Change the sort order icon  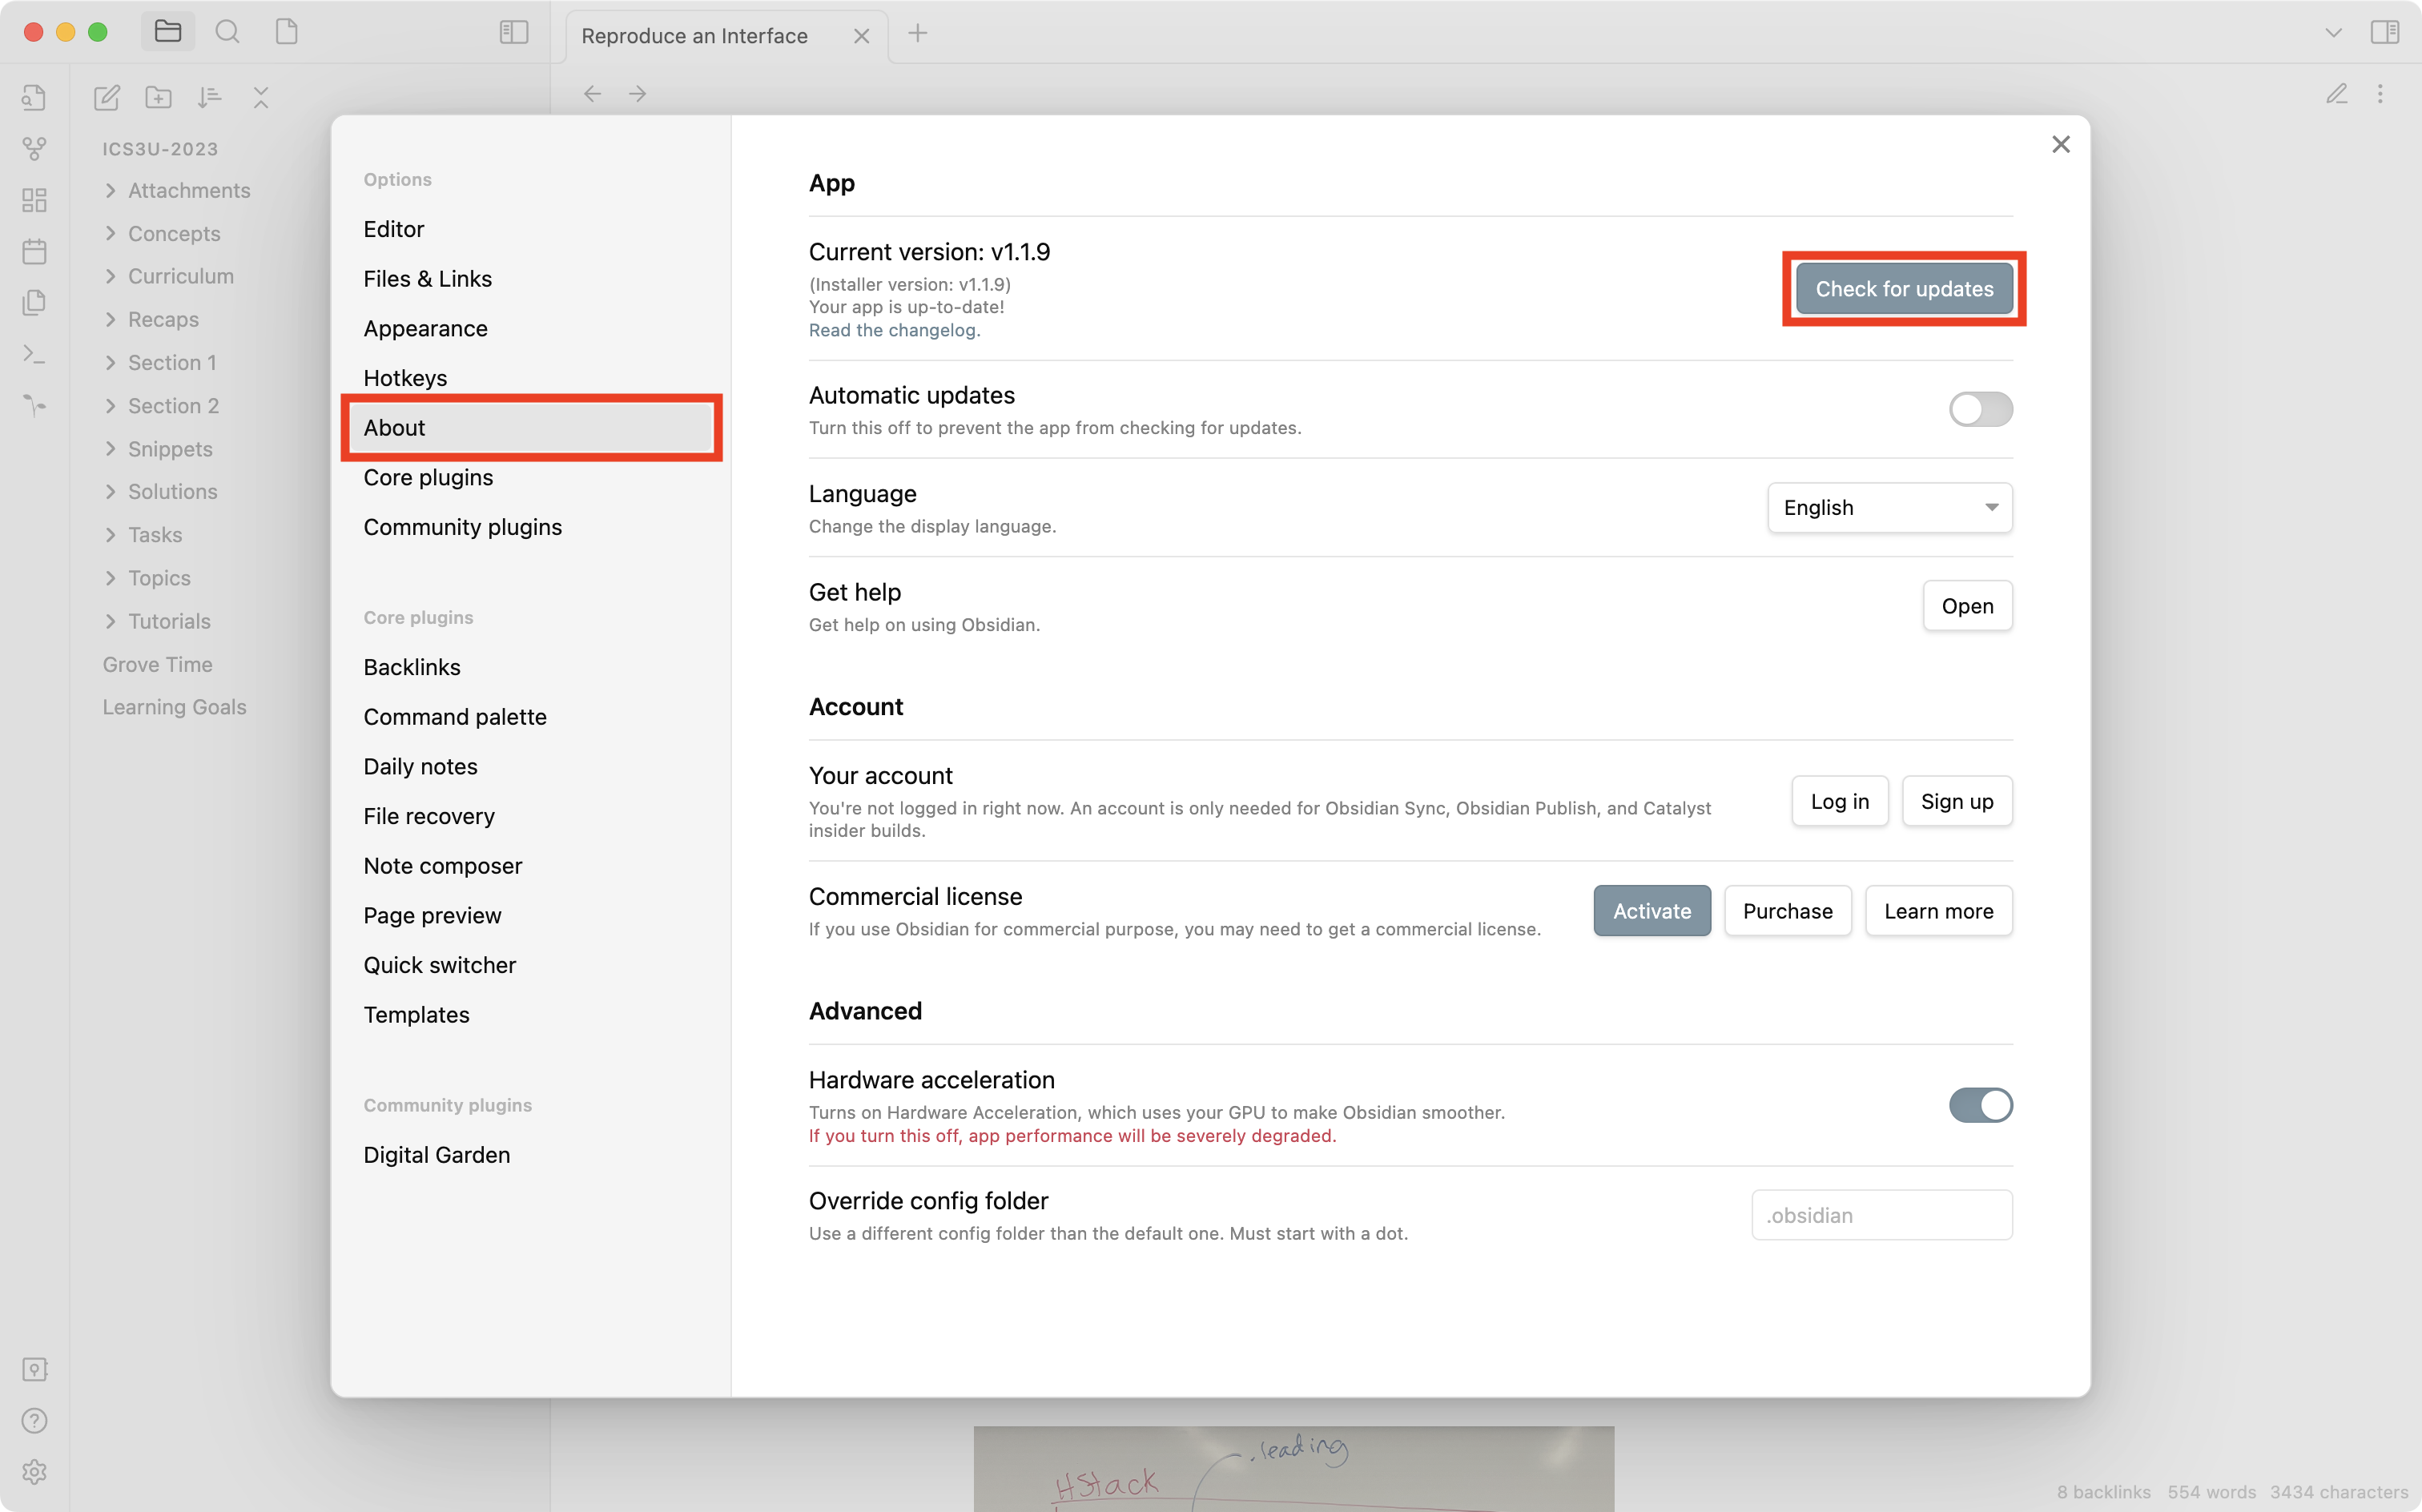point(209,97)
